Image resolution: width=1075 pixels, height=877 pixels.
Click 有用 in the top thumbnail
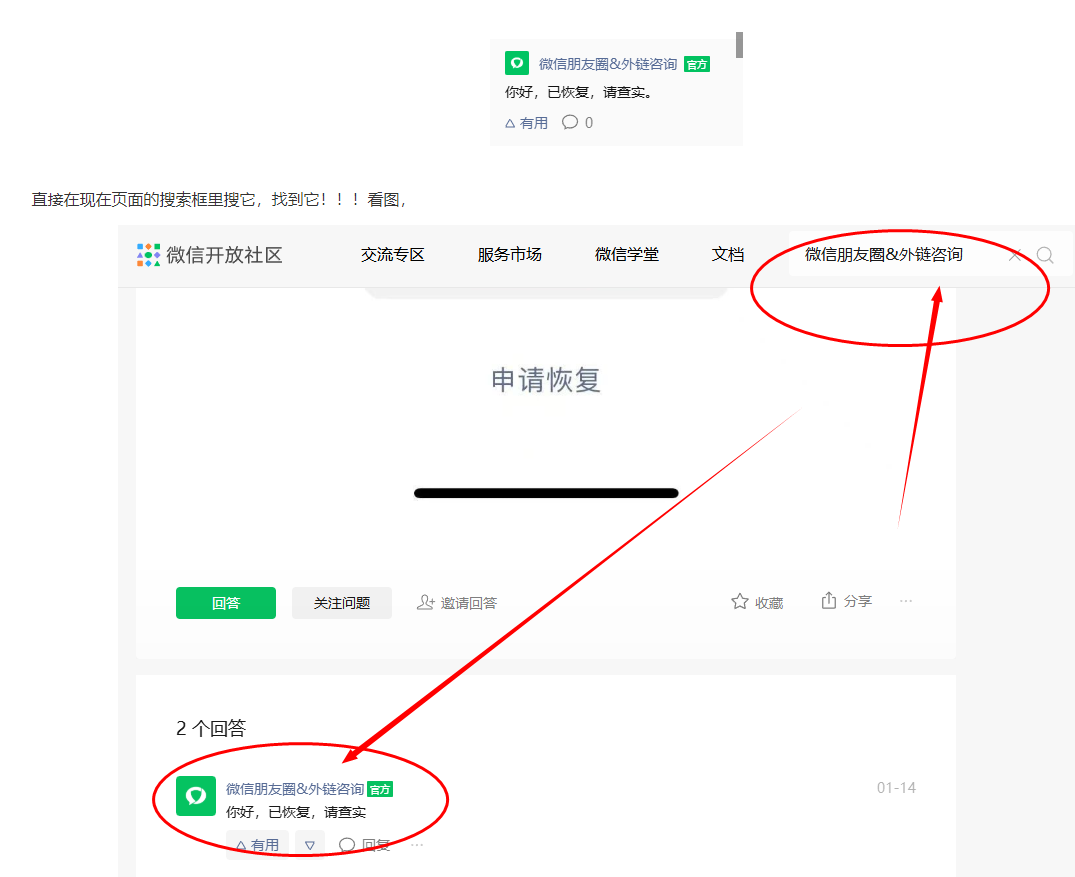pyautogui.click(x=527, y=123)
